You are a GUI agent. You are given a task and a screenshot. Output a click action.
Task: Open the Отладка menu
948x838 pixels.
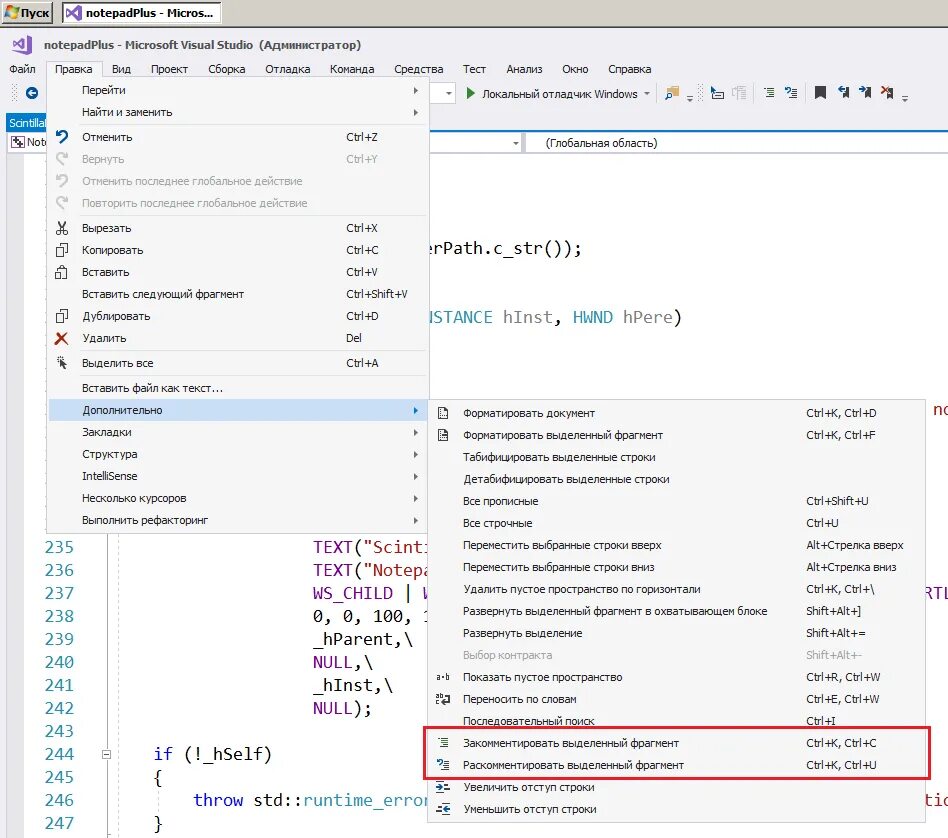(288, 69)
